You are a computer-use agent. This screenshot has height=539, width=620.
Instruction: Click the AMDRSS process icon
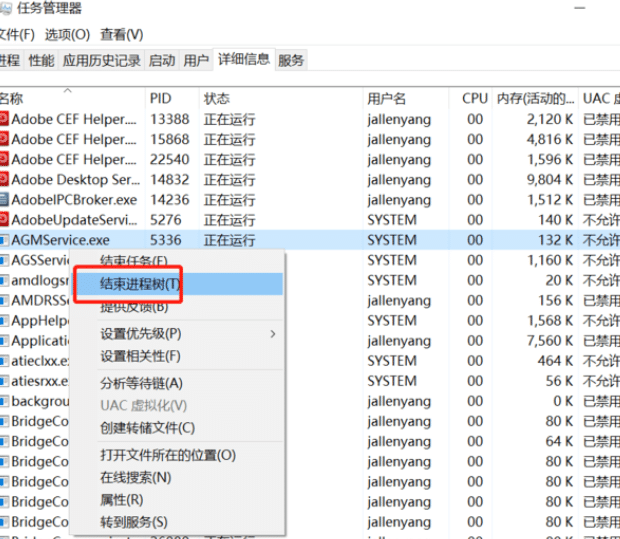[4, 301]
